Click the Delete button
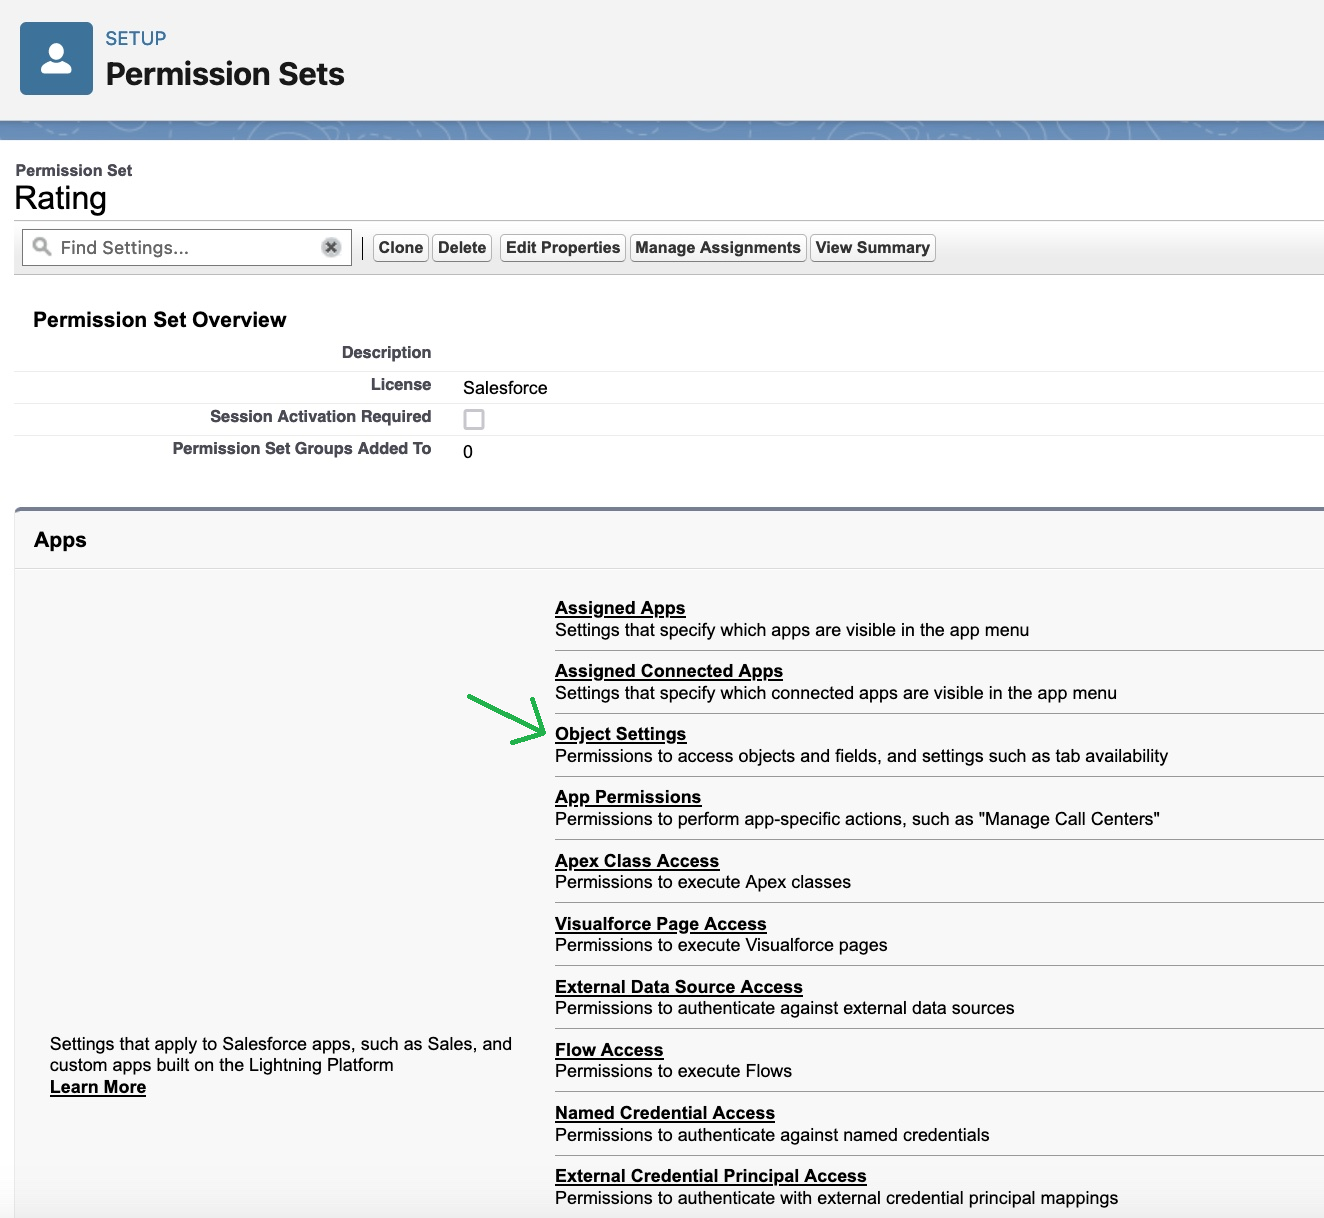Viewport: 1324px width, 1218px height. 462,247
